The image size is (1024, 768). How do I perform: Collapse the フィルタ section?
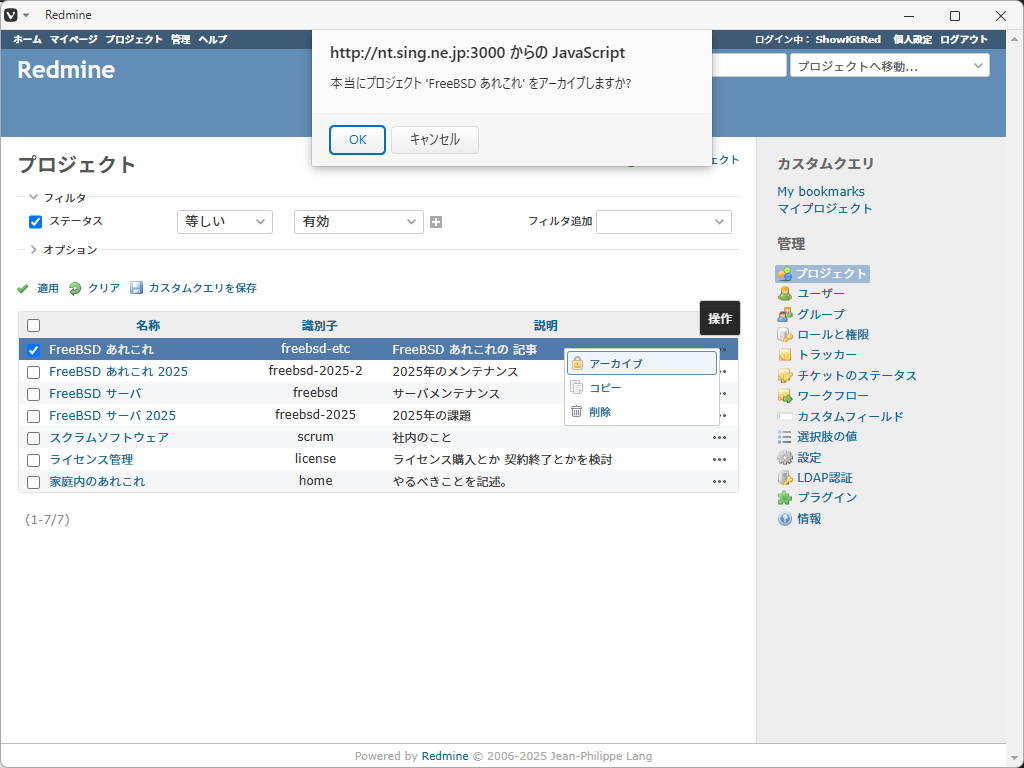(x=57, y=198)
